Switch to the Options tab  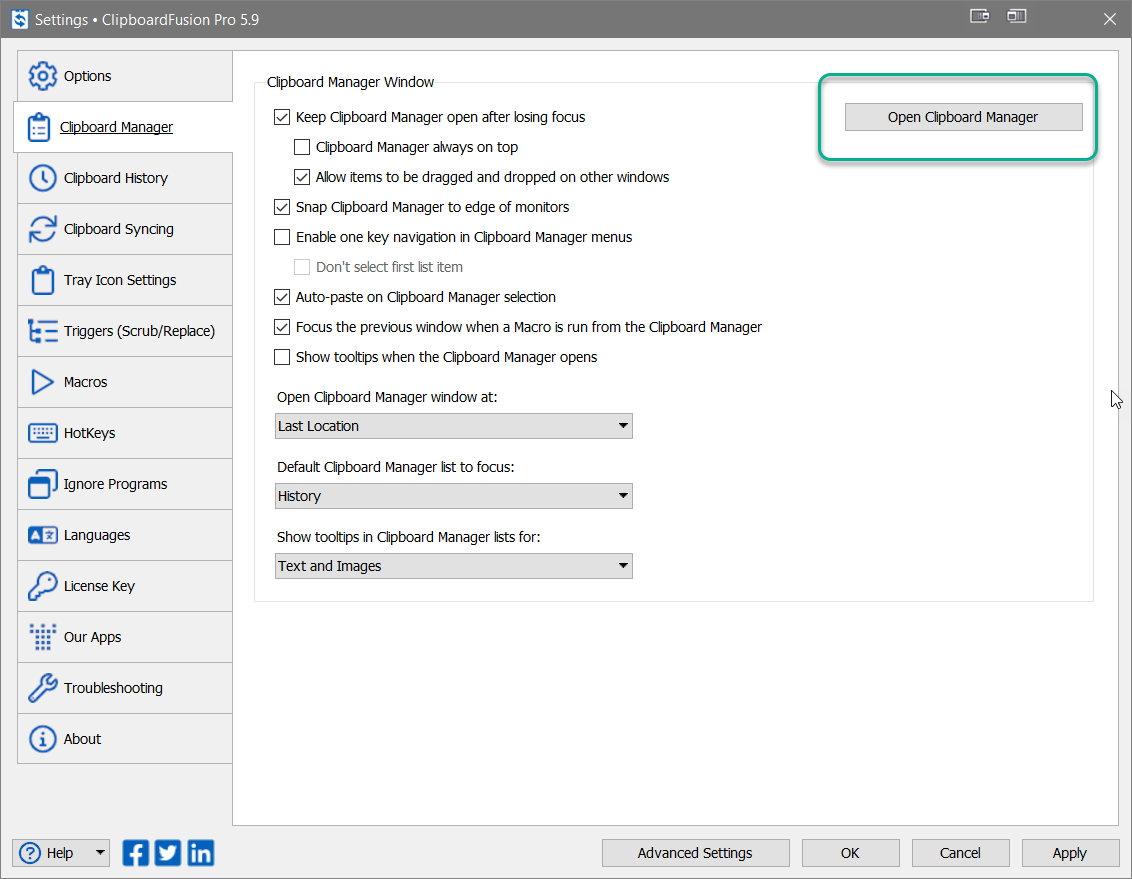[x=125, y=76]
